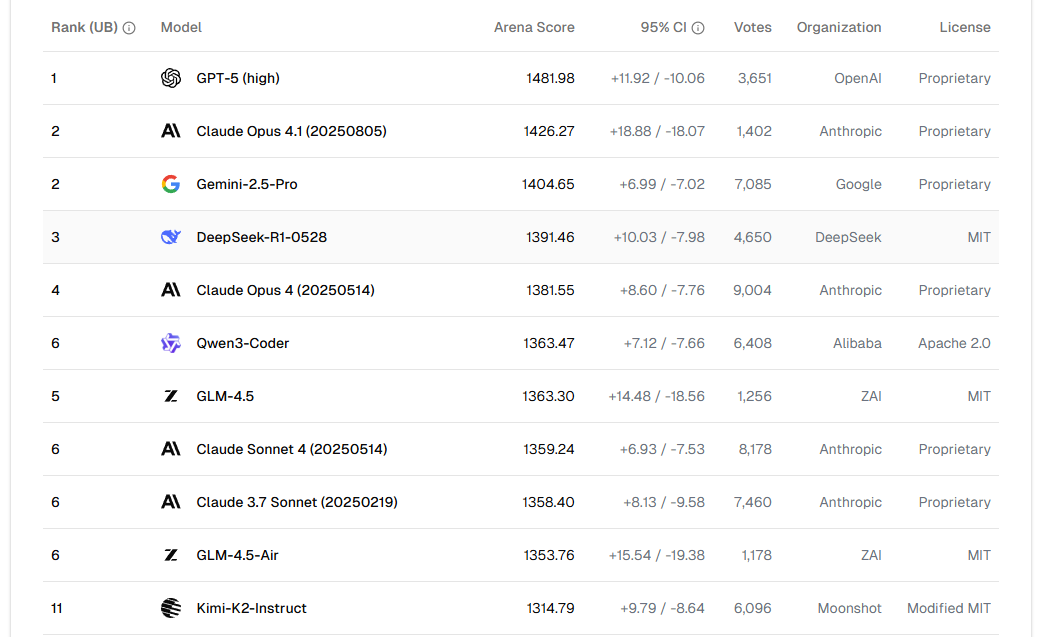Open the GPT-5 (high) model link
The image size is (1050, 637).
pyautogui.click(x=238, y=78)
